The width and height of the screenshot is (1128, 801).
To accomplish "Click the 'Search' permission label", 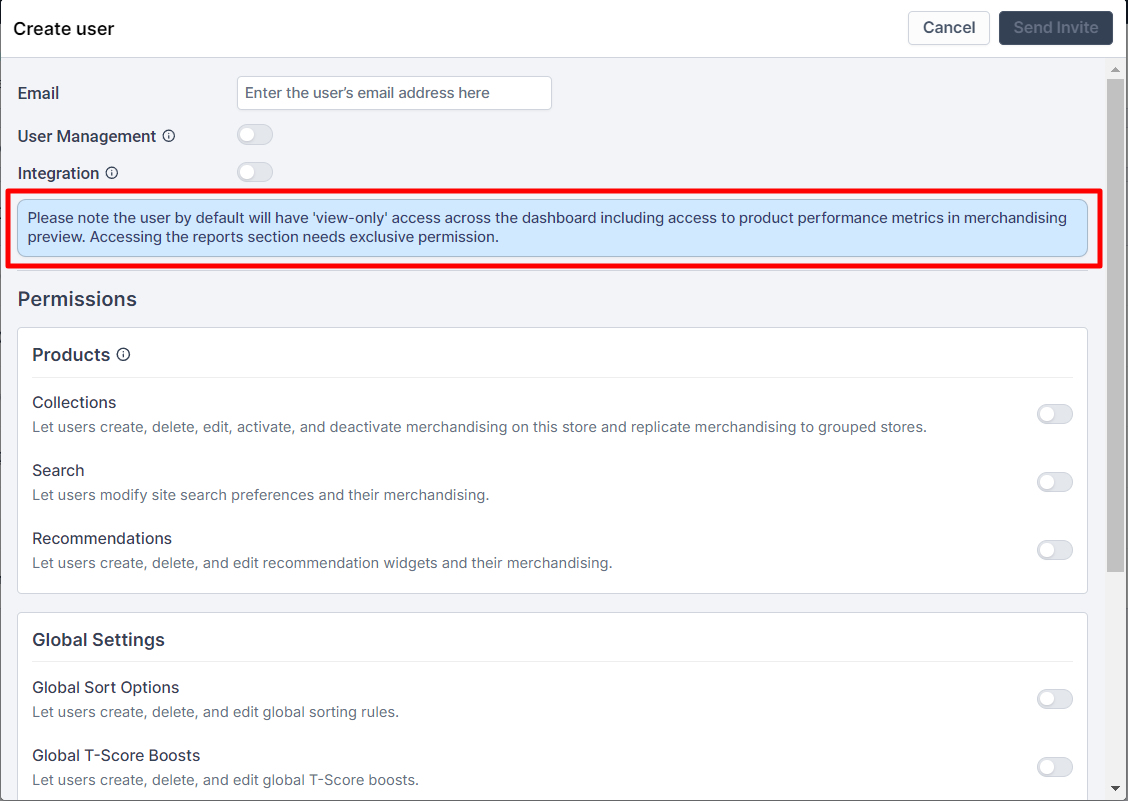I will pos(58,471).
